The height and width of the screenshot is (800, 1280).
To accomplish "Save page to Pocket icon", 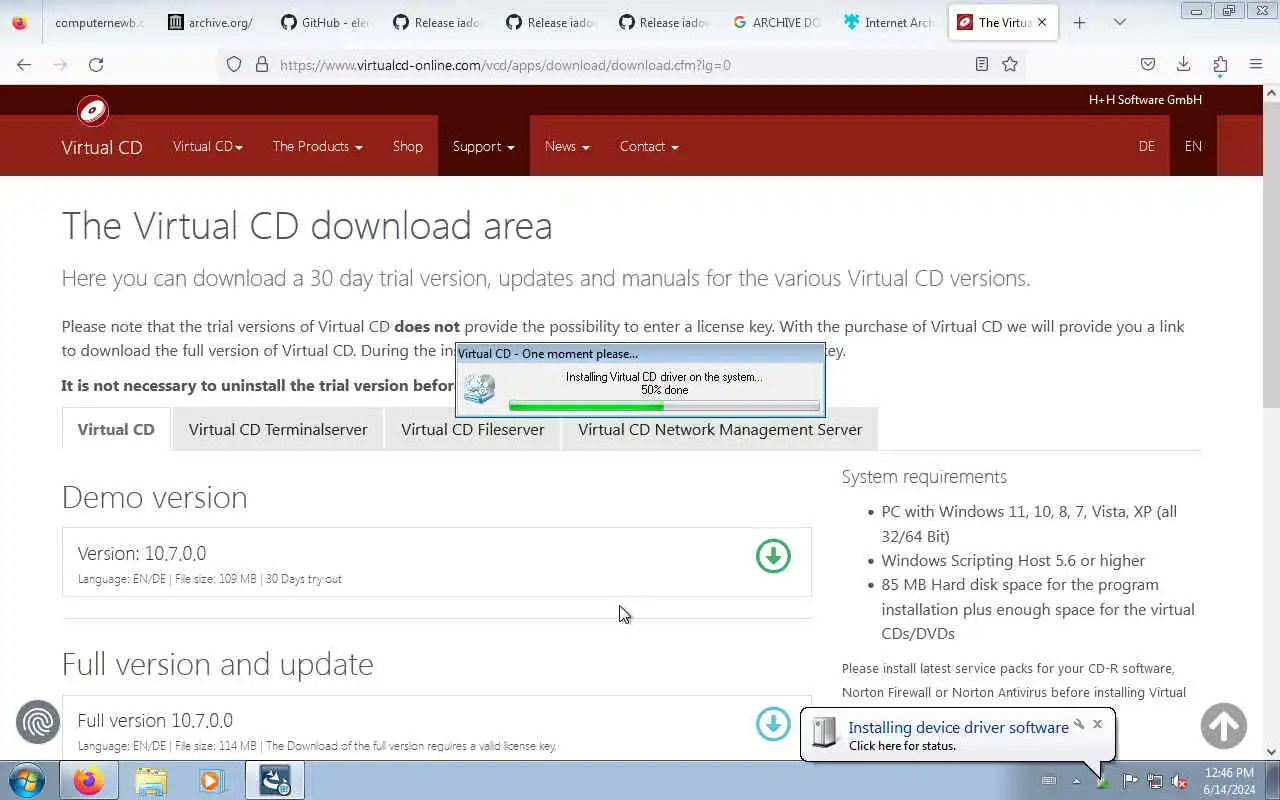I will [x=1148, y=64].
